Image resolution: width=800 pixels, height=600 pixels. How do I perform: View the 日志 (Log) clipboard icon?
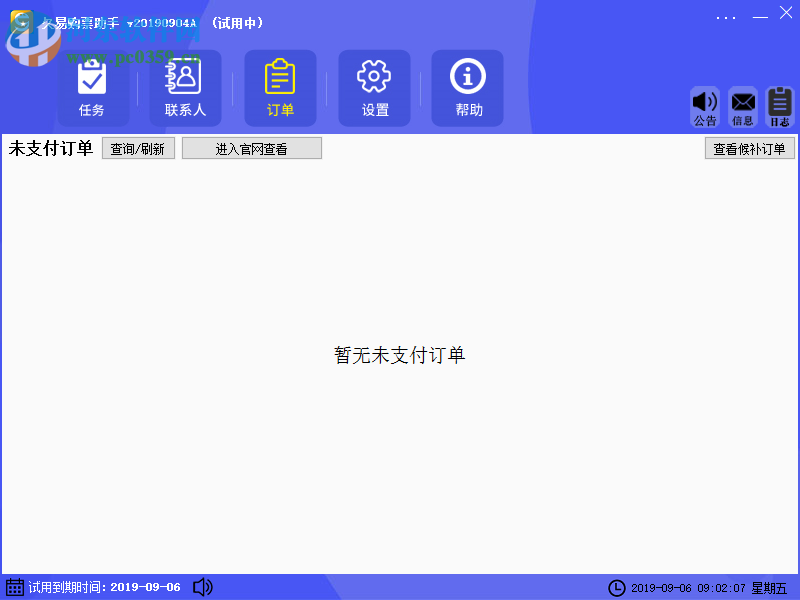pyautogui.click(x=779, y=105)
